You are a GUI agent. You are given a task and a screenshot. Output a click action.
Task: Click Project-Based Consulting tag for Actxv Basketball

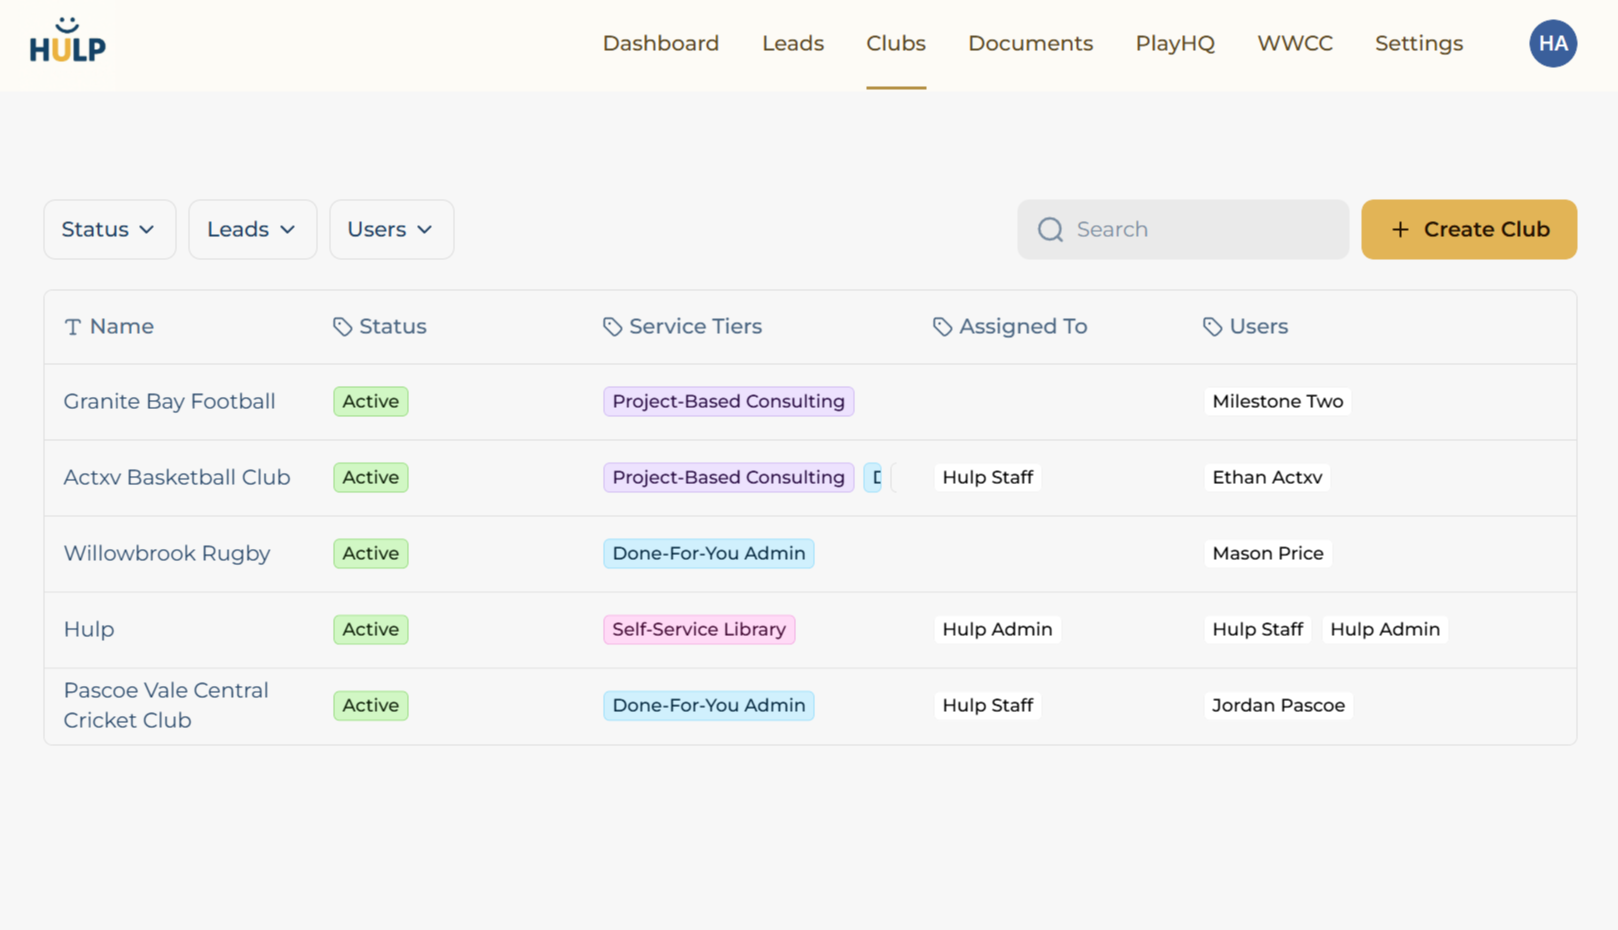point(729,477)
